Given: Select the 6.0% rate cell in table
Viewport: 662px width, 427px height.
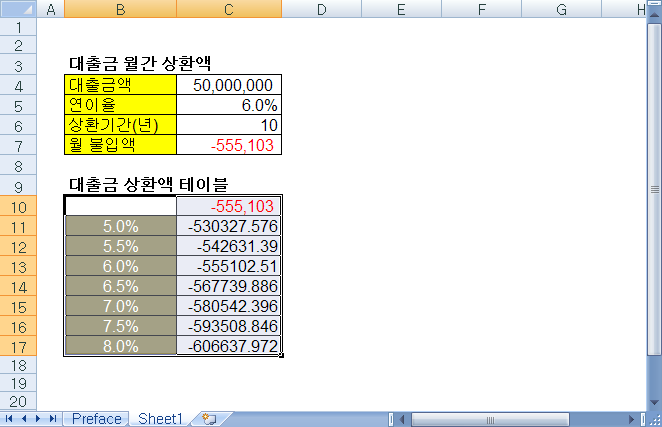Looking at the screenshot, I should (x=120, y=266).
